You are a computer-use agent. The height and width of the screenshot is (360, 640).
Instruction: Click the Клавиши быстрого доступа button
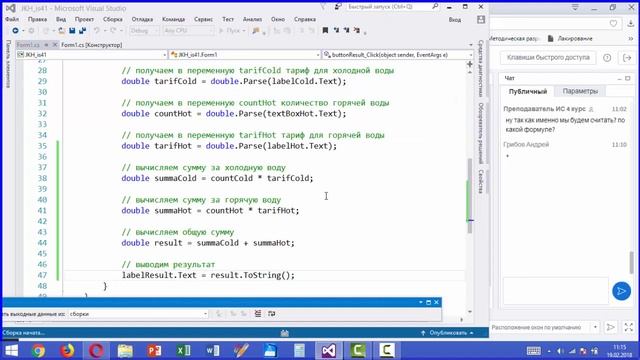tap(548, 58)
